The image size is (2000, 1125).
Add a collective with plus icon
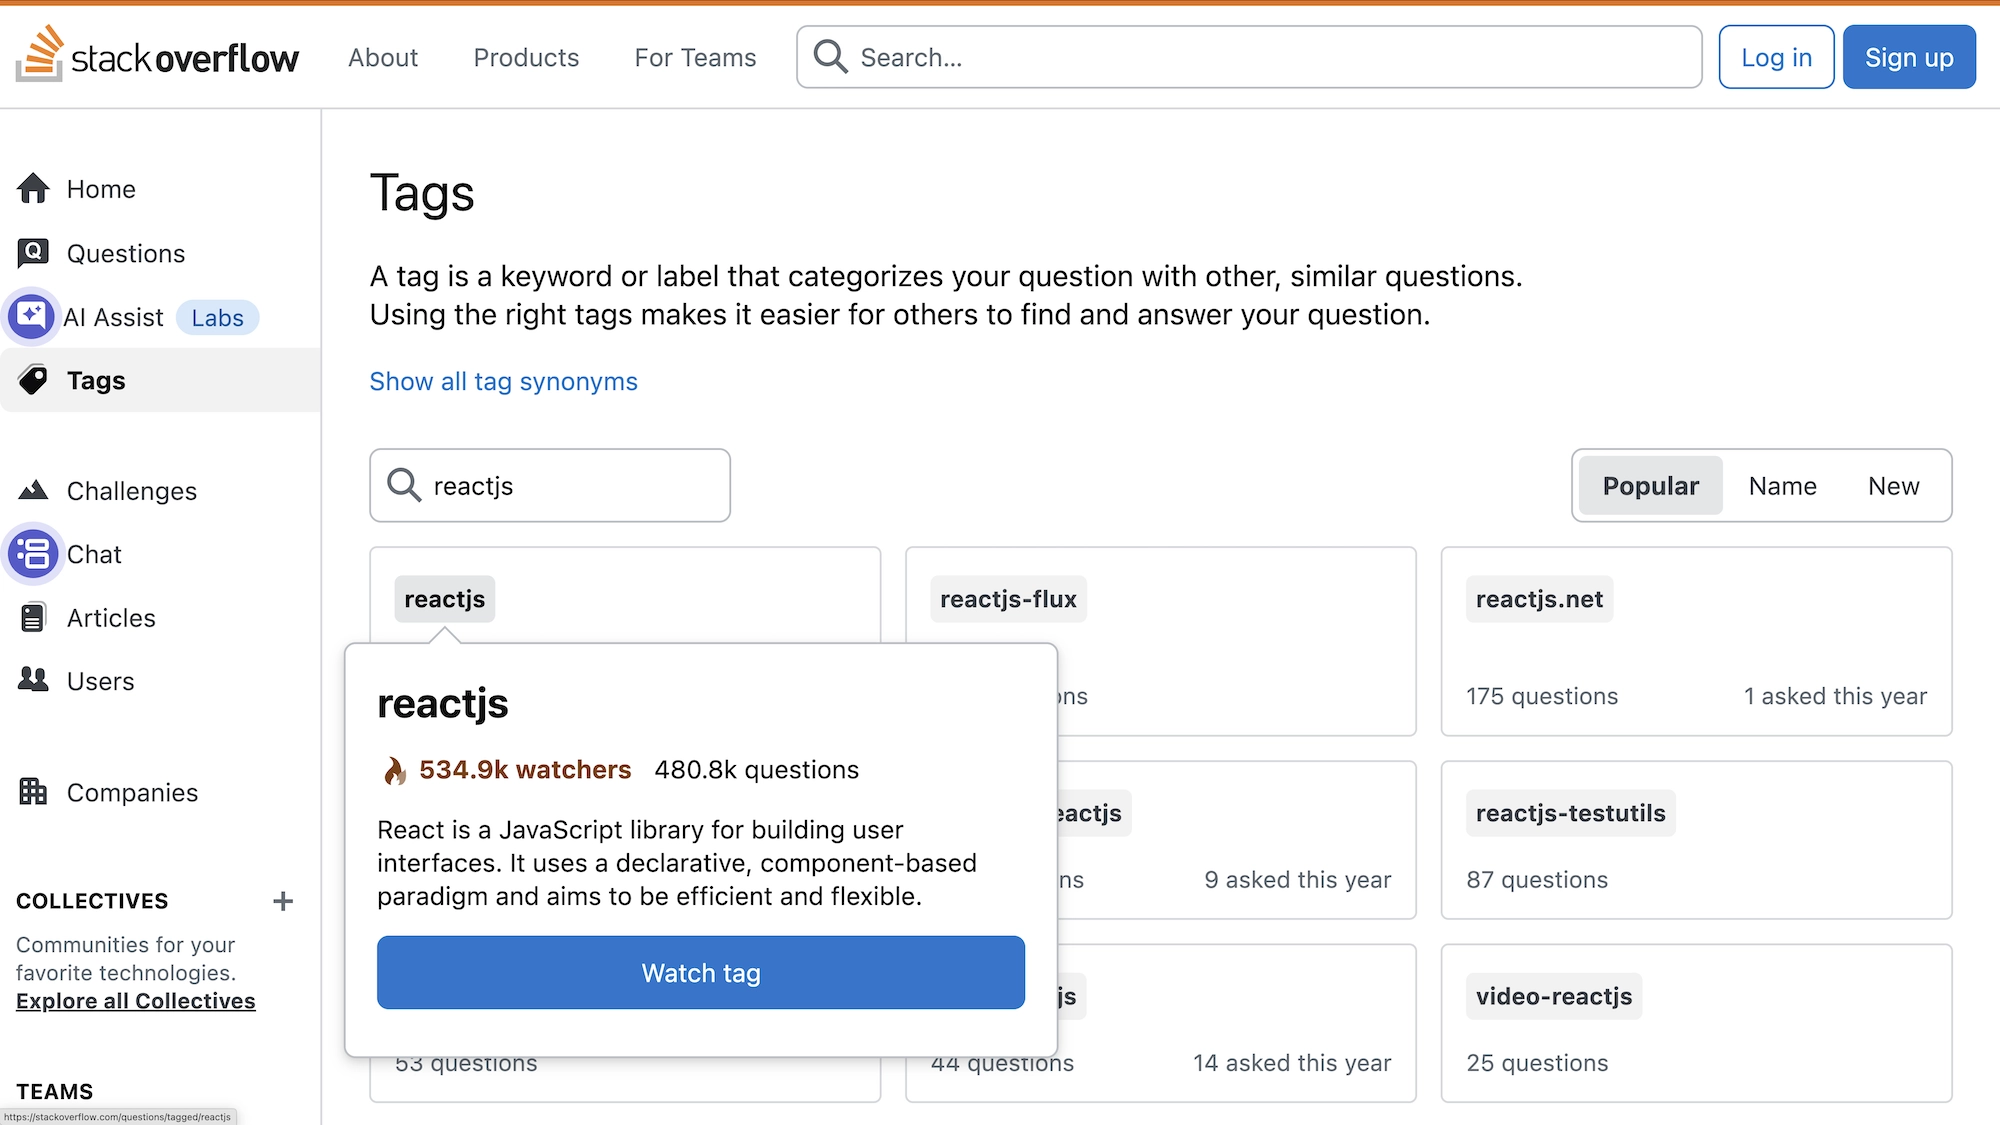click(x=283, y=901)
